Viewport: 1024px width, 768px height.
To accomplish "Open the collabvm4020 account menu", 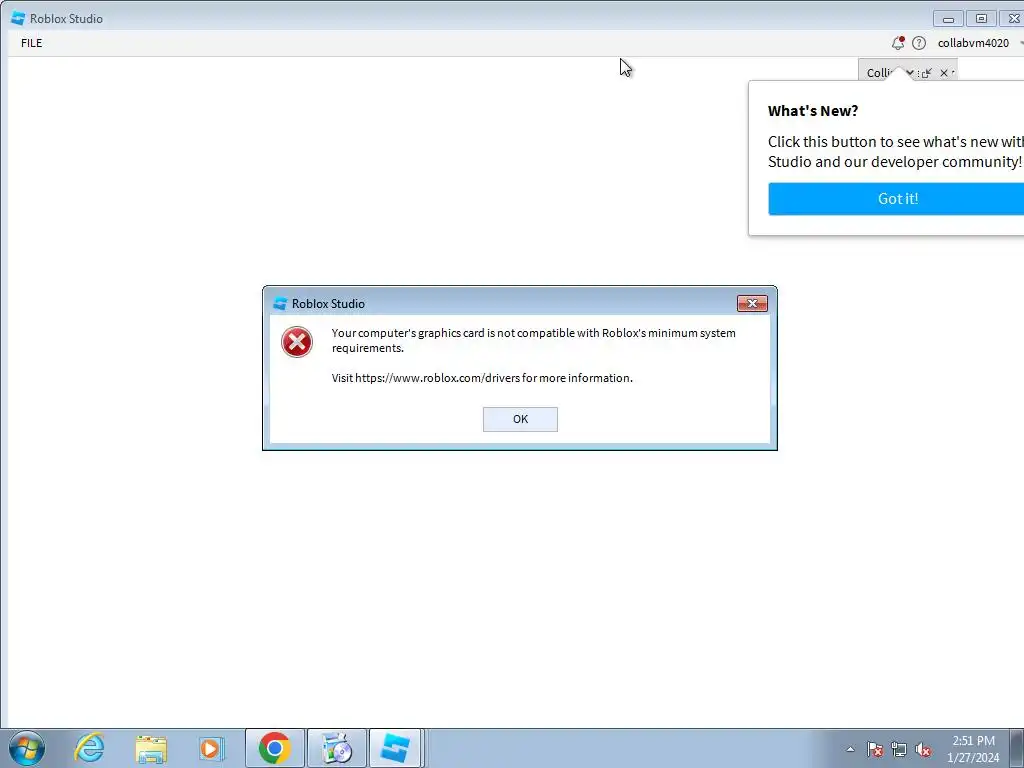I will click(x=973, y=43).
